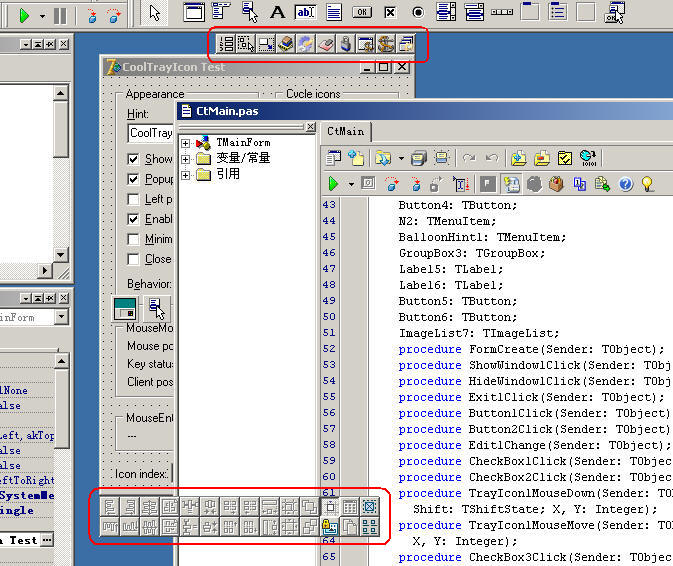Click the lock controls icon
The width and height of the screenshot is (673, 566).
point(328,526)
